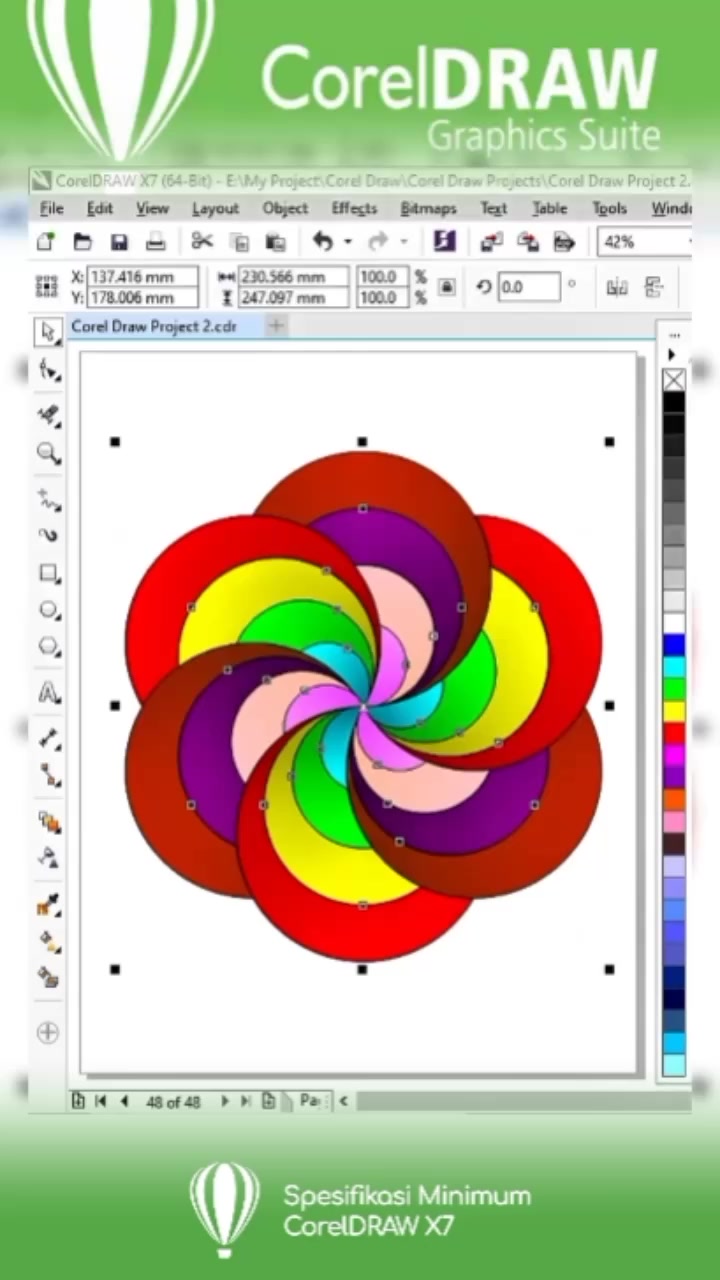Go to the last page
Image resolution: width=720 pixels, height=1280 pixels.
coord(245,1101)
